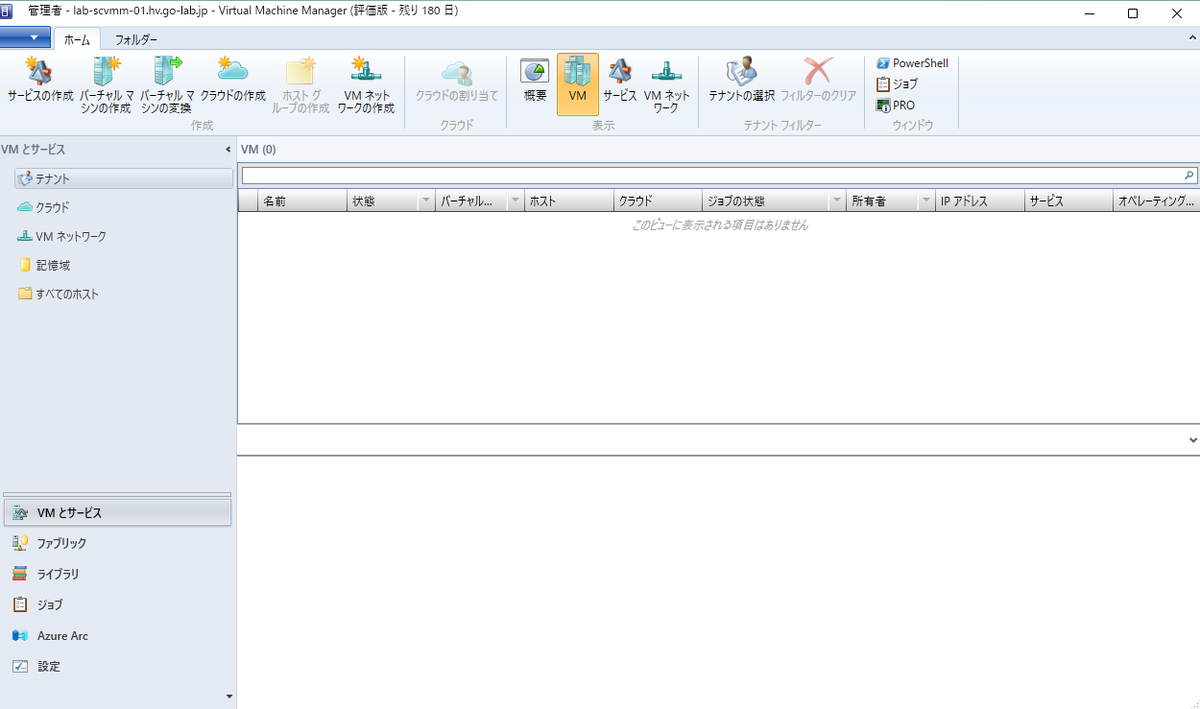
Task: Open the 状態 column filter dropdown
Action: pyautogui.click(x=426, y=201)
